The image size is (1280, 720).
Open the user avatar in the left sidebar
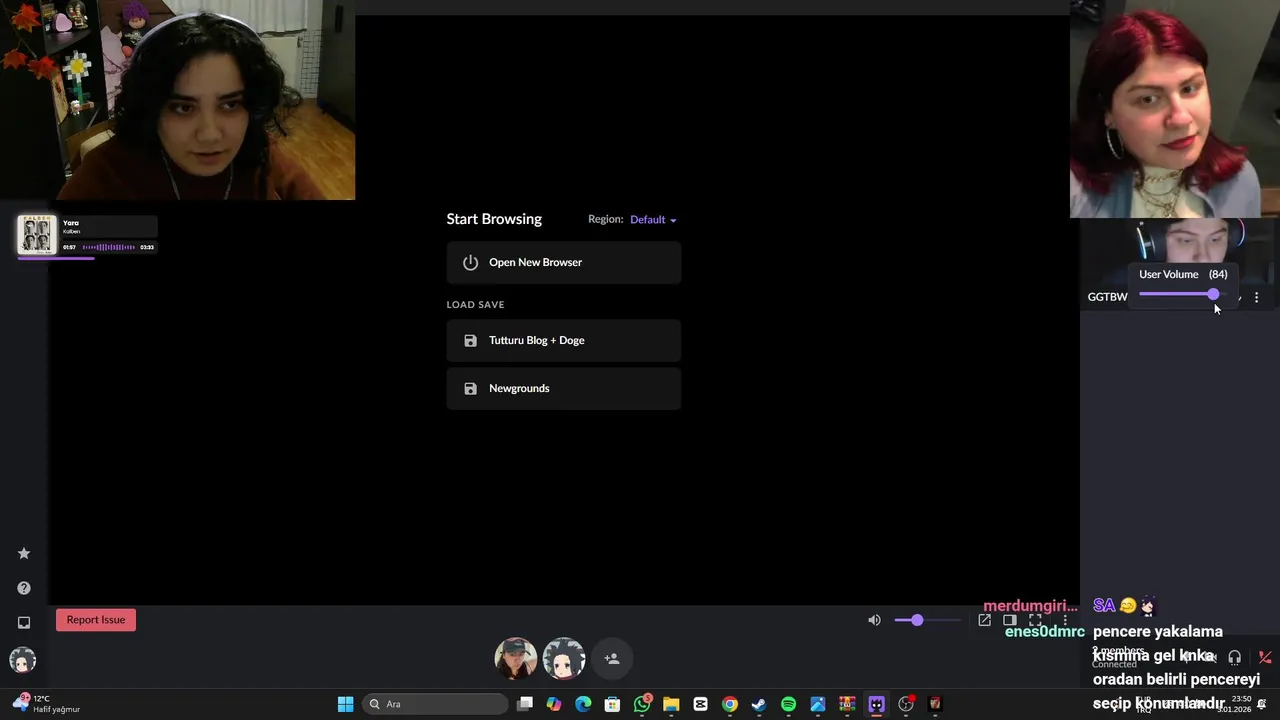[x=22, y=660]
